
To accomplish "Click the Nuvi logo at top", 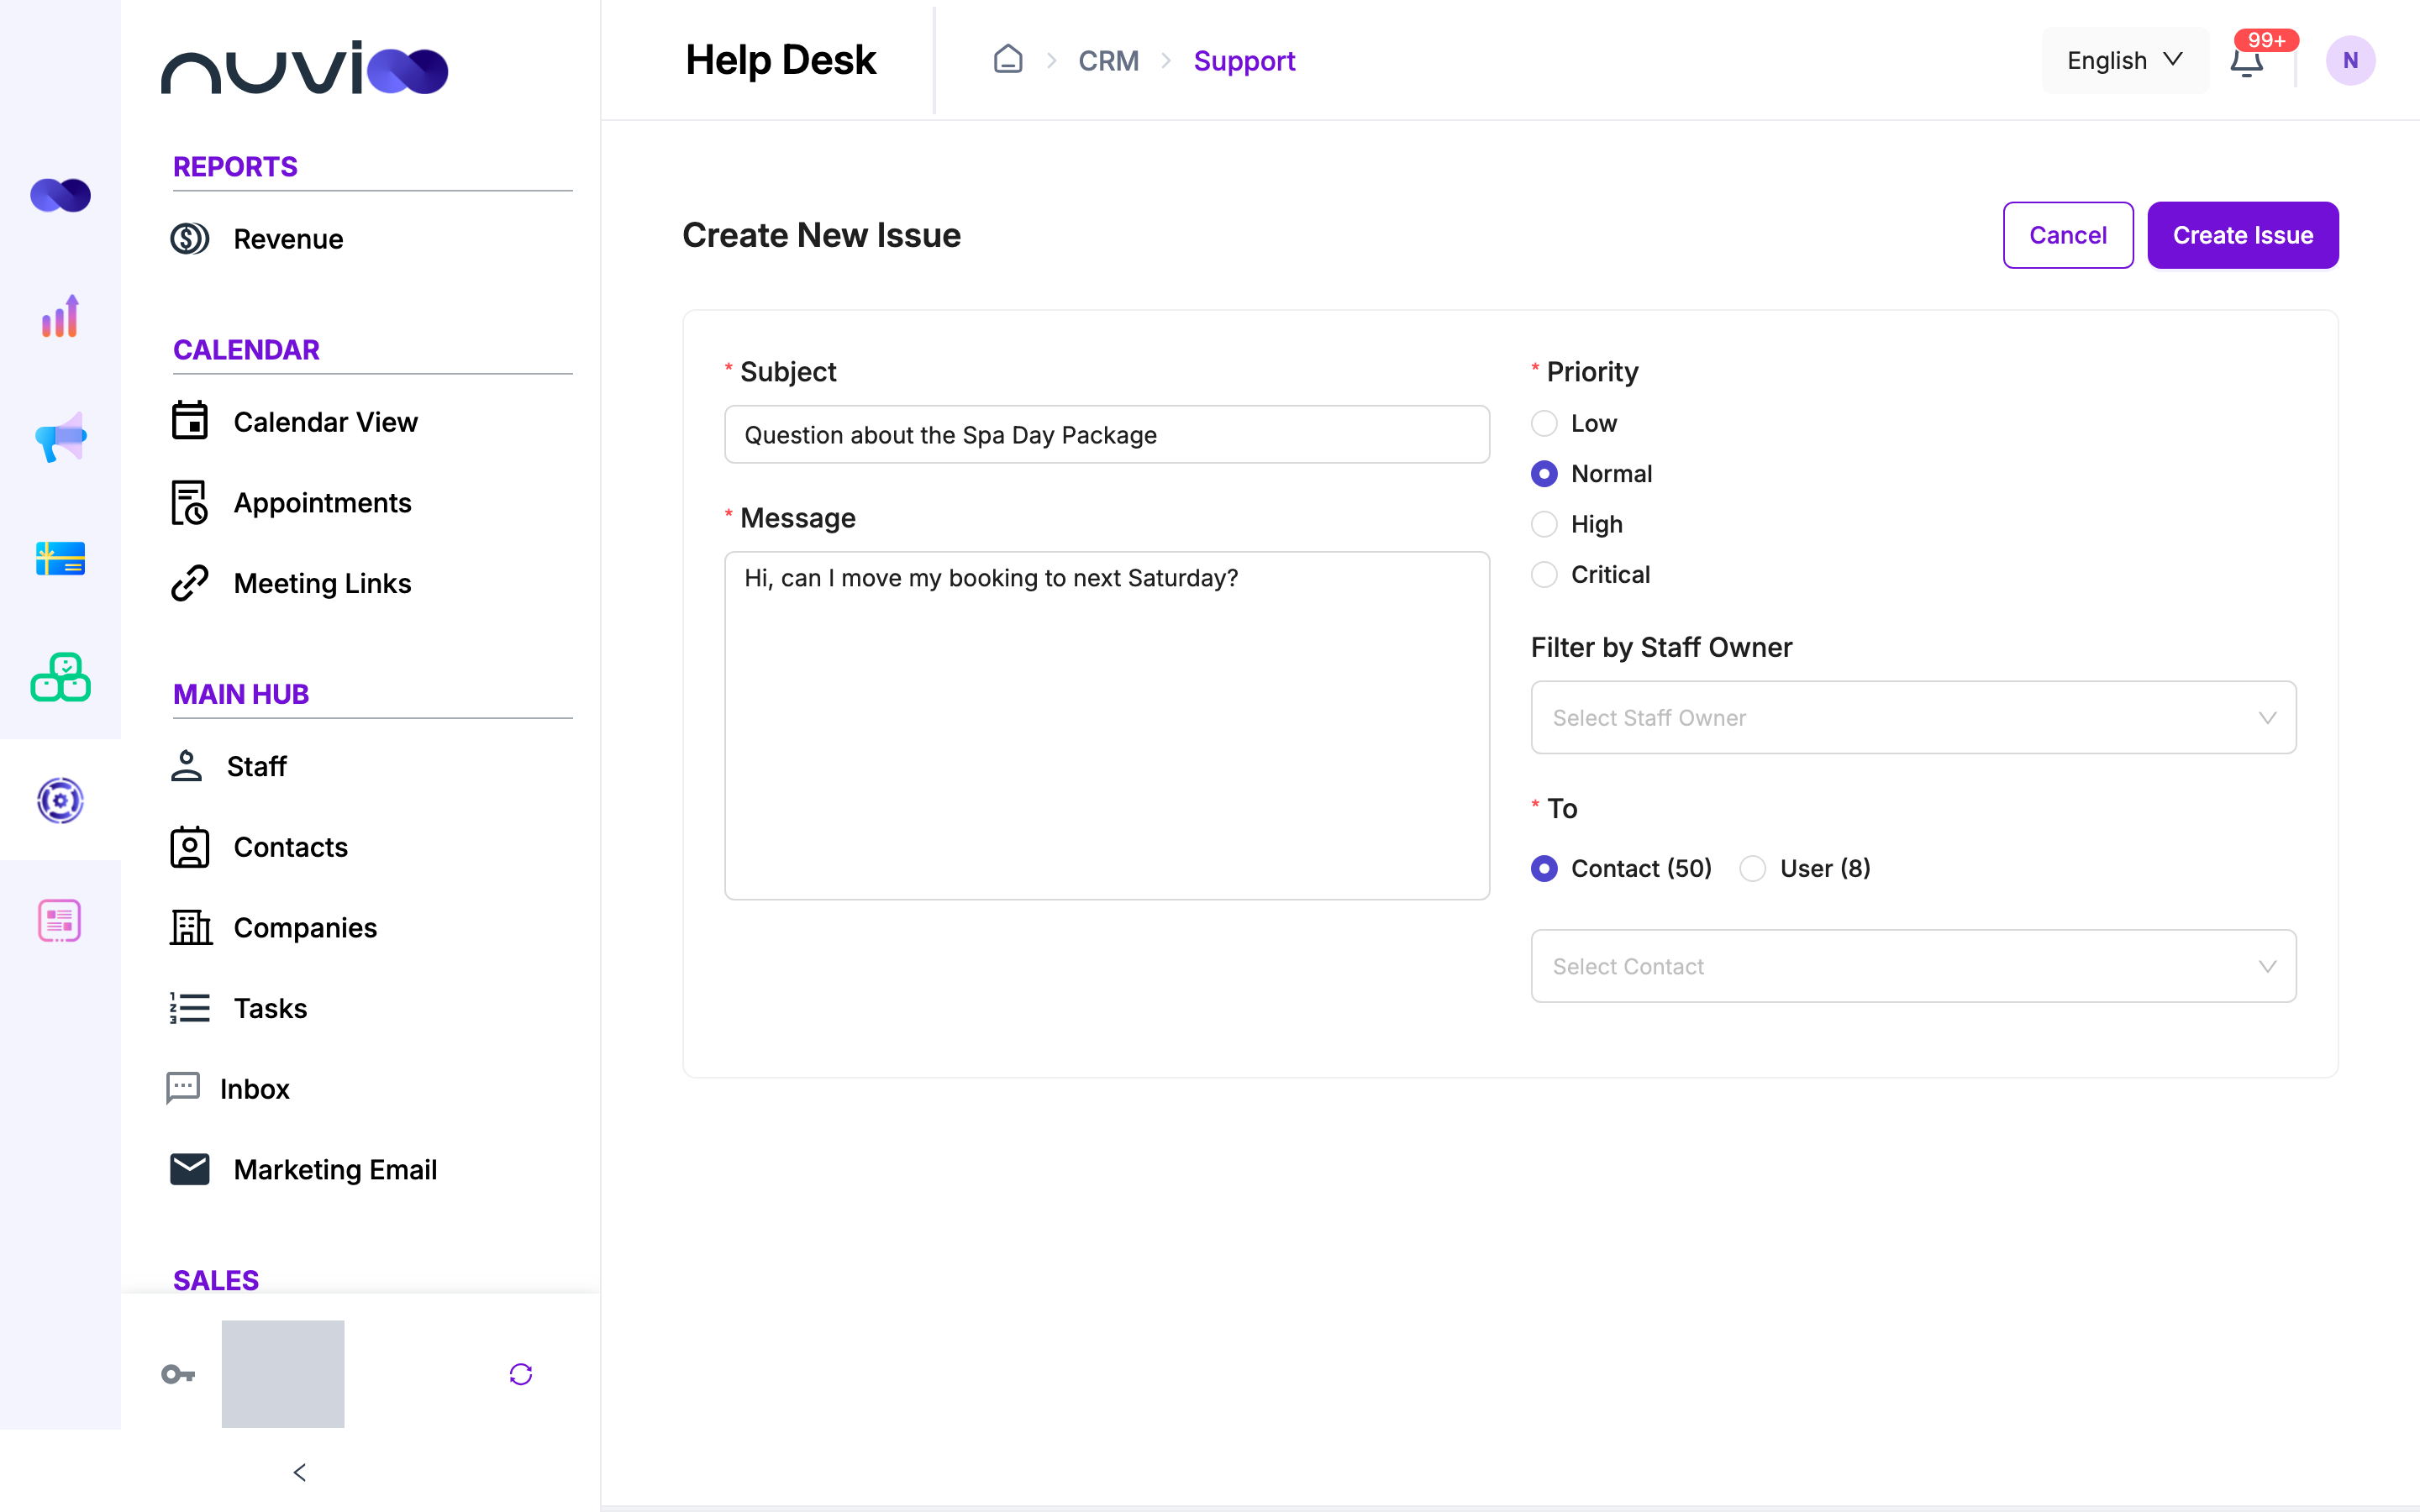I will click(304, 67).
